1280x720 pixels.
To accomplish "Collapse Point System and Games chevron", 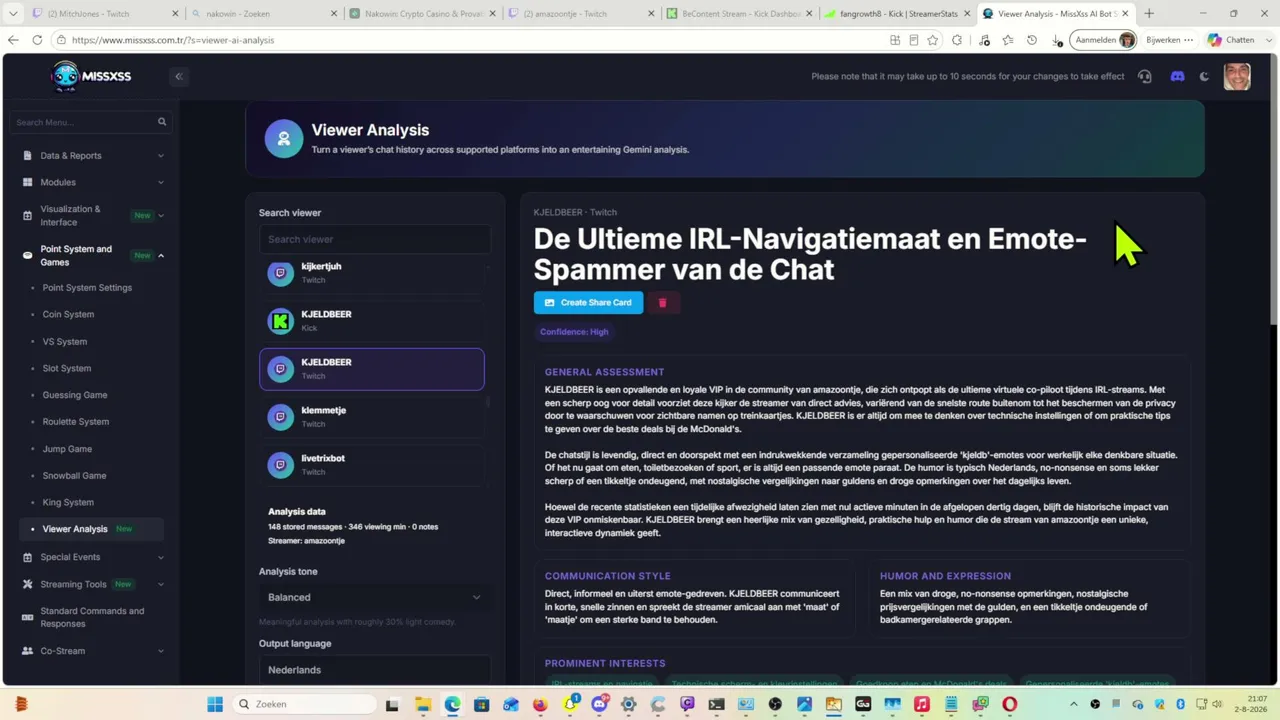I will click(161, 256).
